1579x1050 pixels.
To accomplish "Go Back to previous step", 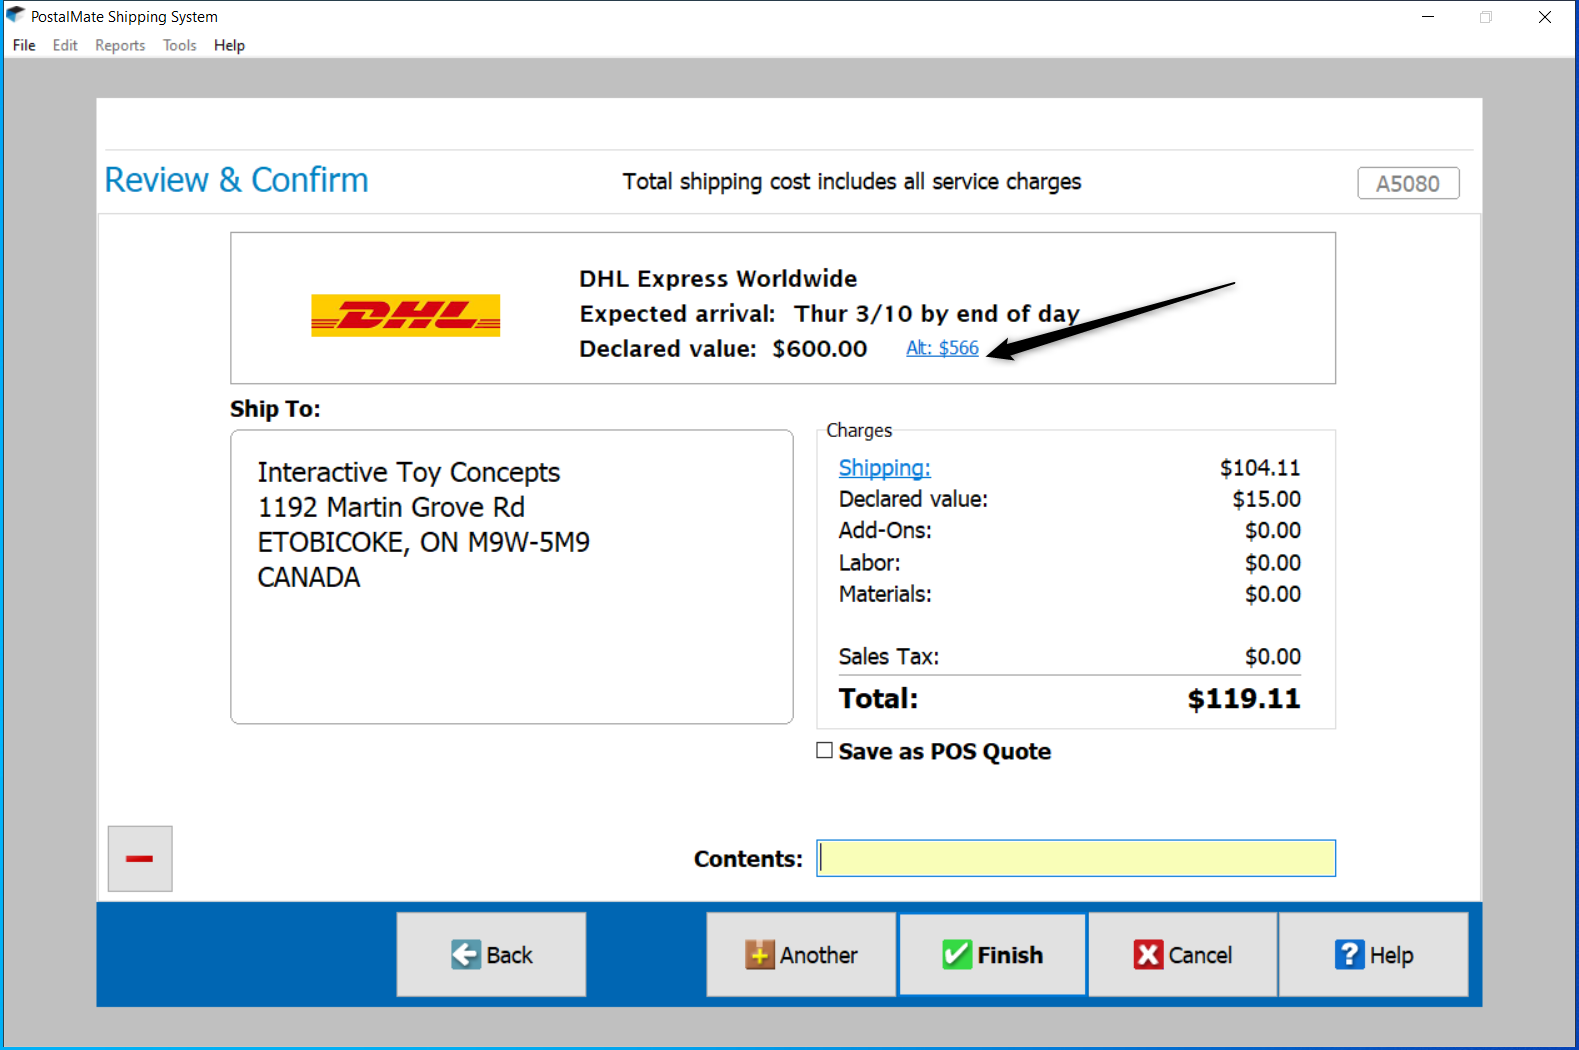I will pyautogui.click(x=491, y=954).
